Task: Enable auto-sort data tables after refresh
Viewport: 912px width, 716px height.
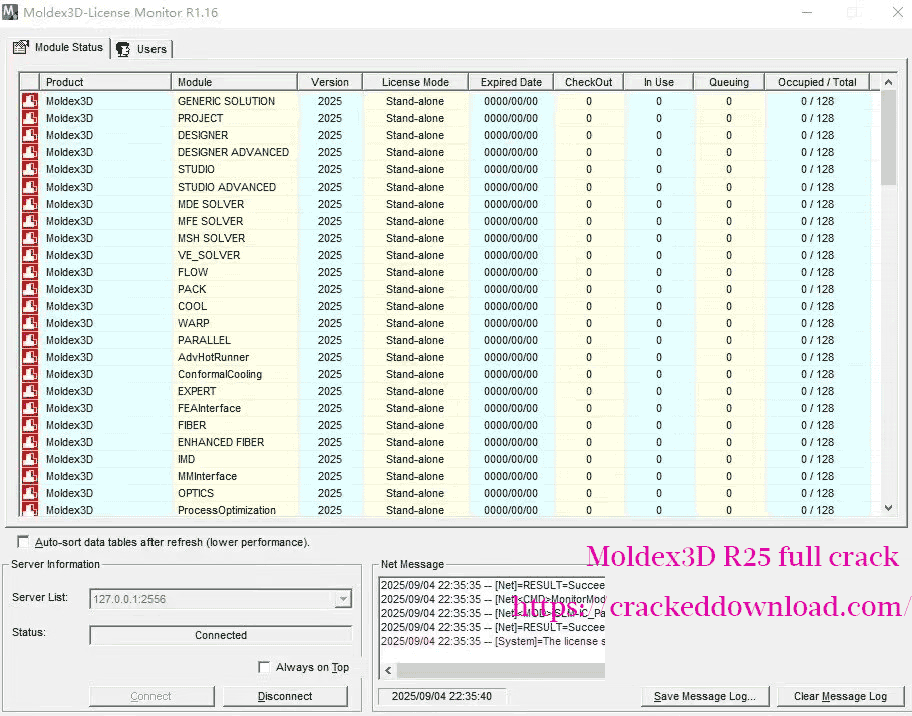Action: 22,540
